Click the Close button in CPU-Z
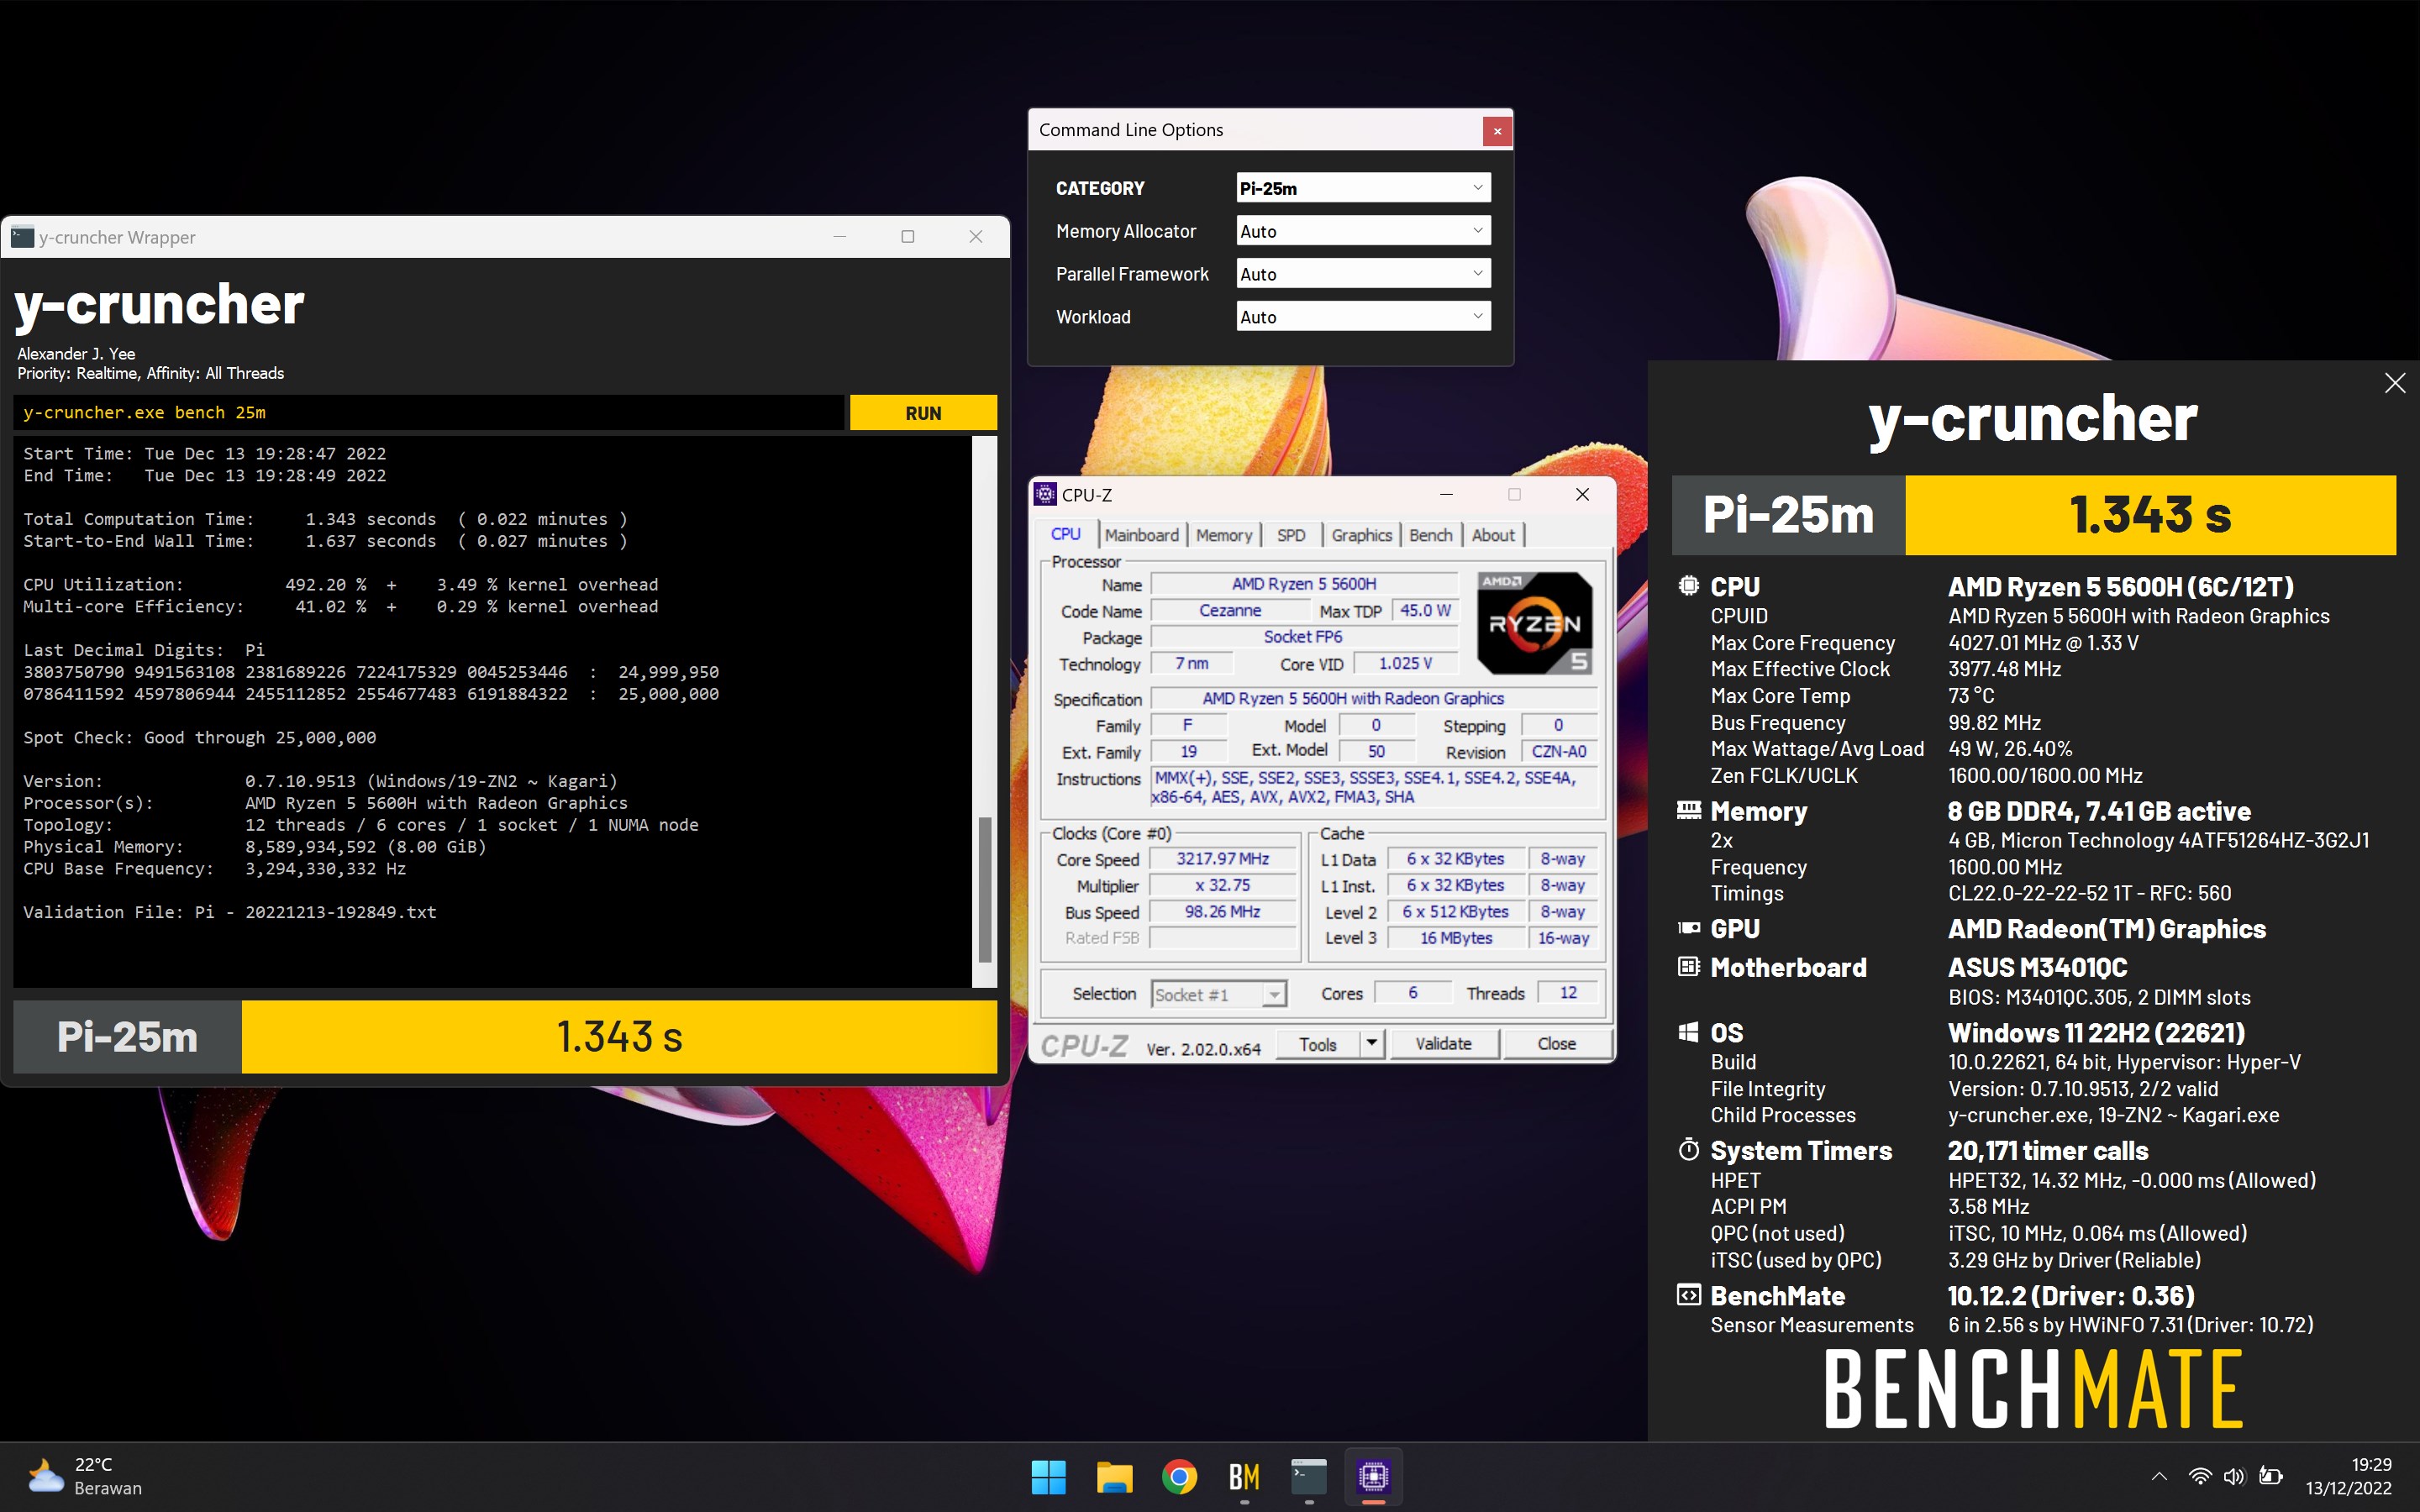 [1556, 1043]
